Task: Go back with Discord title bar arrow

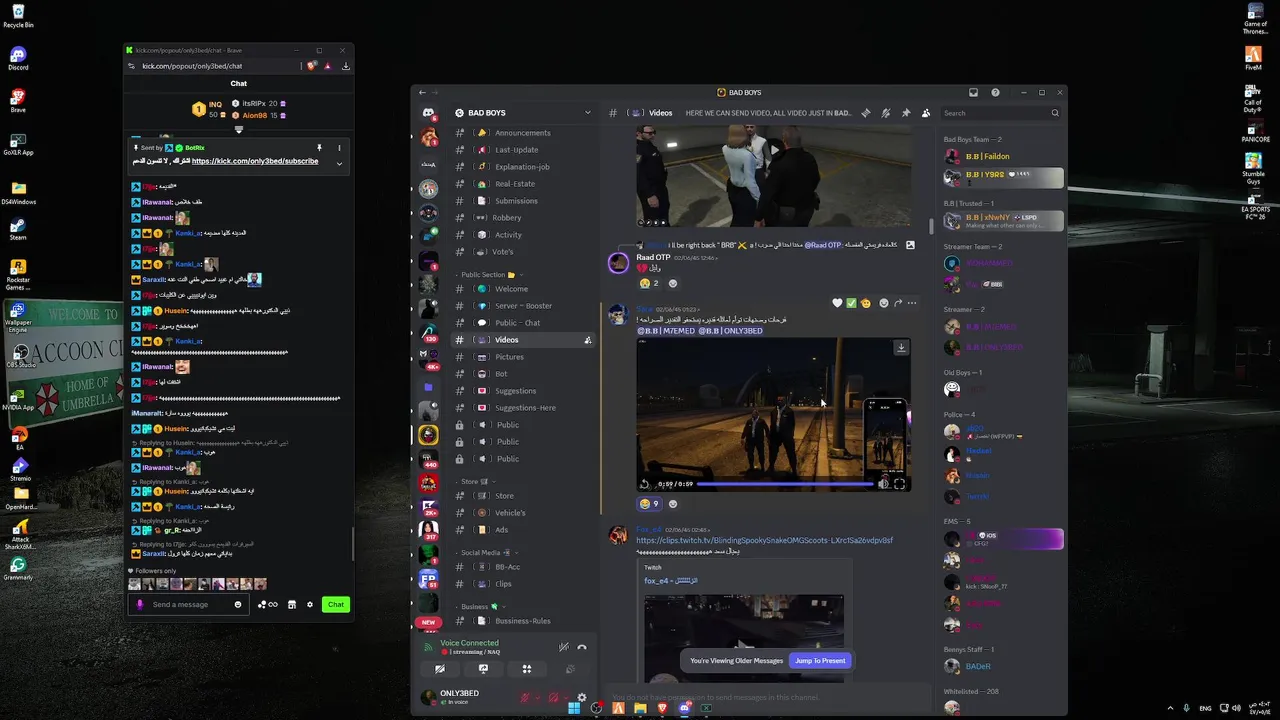Action: tap(422, 92)
